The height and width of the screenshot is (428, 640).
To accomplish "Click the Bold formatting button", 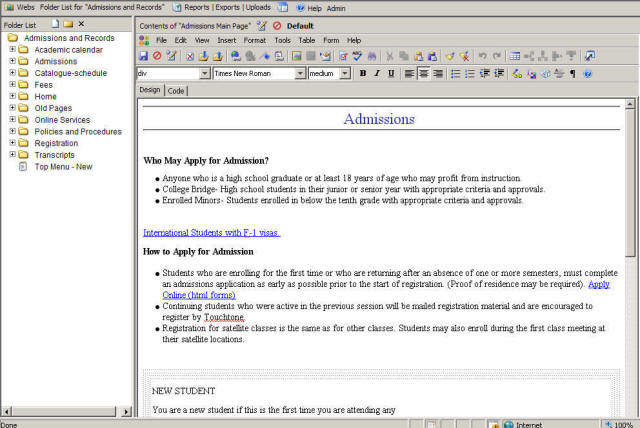I will click(362, 73).
